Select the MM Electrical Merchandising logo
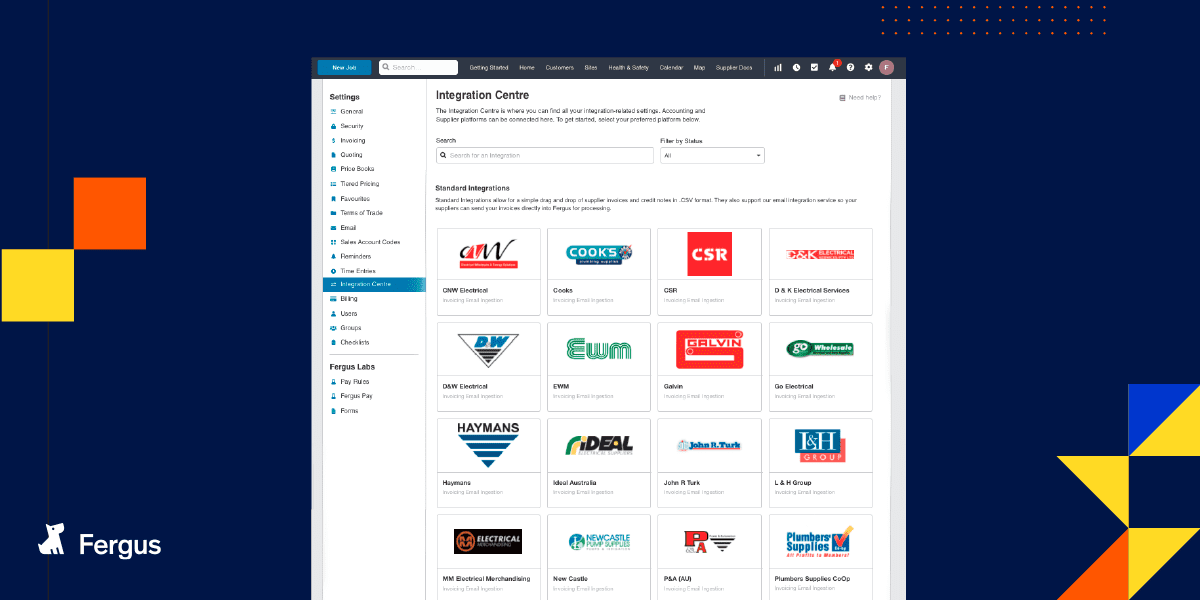This screenshot has height=600, width=1200. point(488,541)
